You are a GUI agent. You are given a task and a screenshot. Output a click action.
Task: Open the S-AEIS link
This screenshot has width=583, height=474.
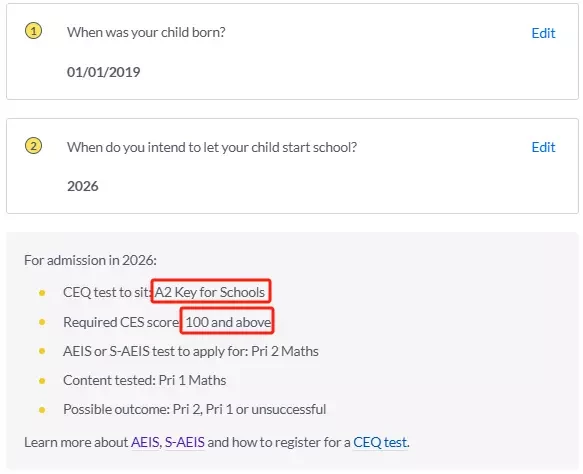pos(184,442)
